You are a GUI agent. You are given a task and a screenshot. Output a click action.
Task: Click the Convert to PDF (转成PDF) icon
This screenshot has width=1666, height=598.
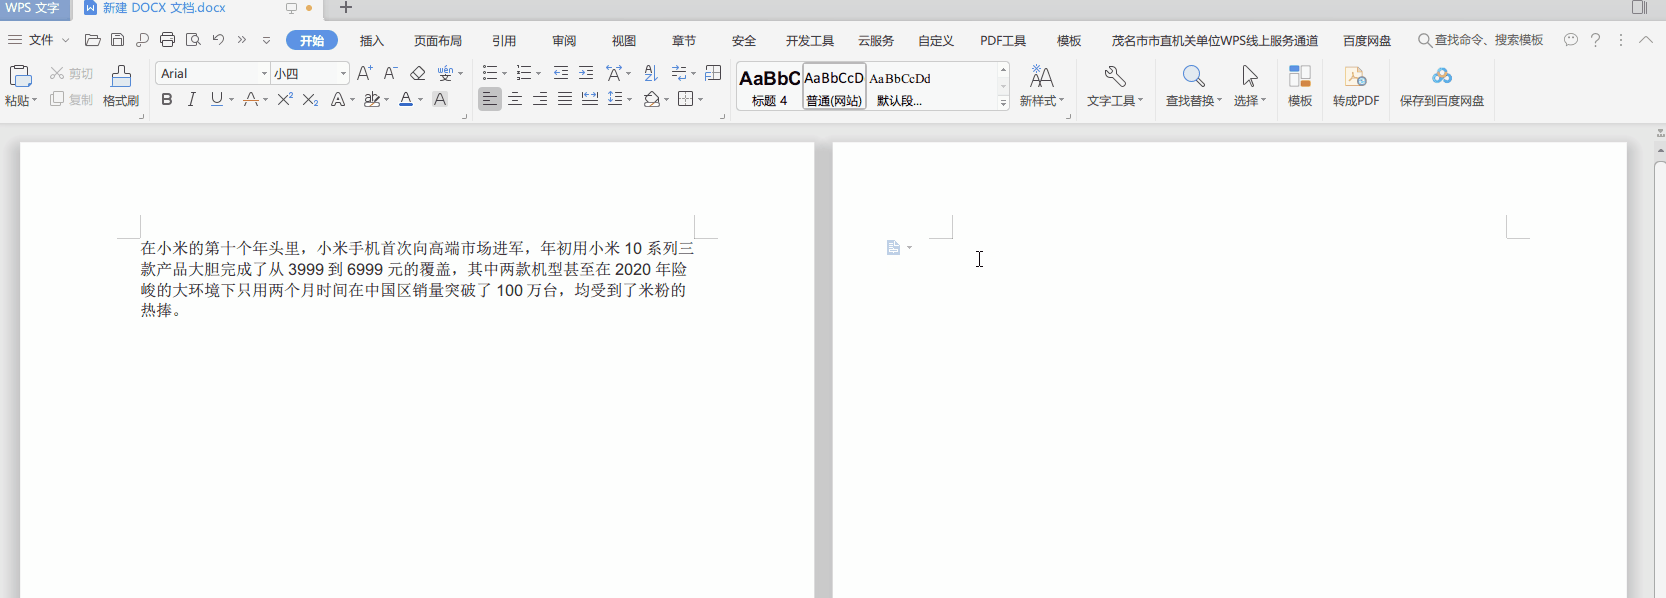(x=1356, y=86)
